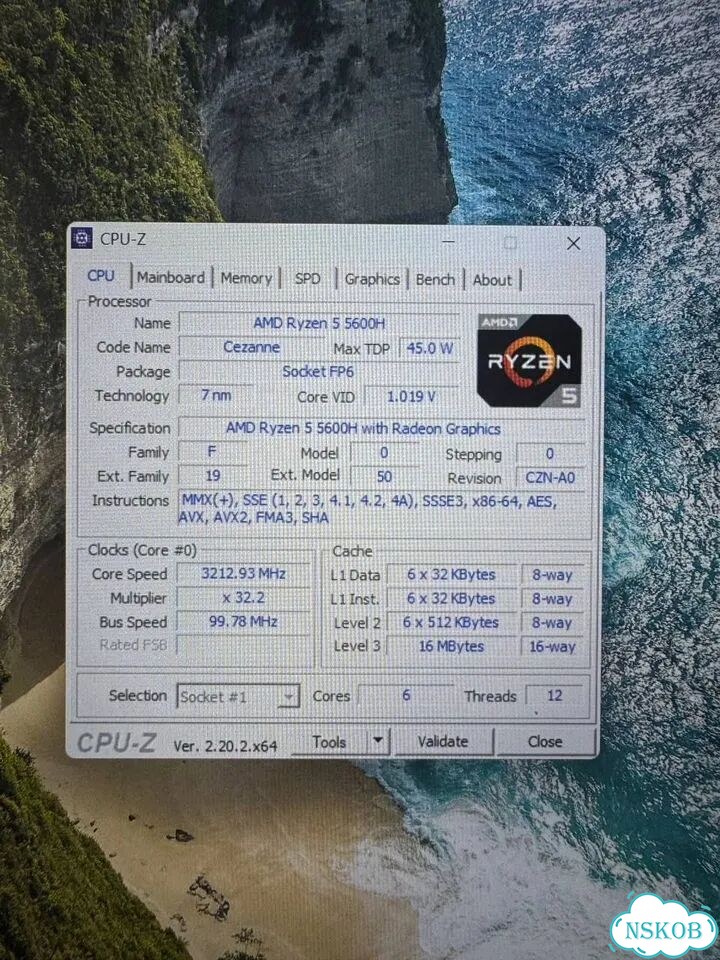
Task: Select the CPU tab
Action: coord(101,276)
